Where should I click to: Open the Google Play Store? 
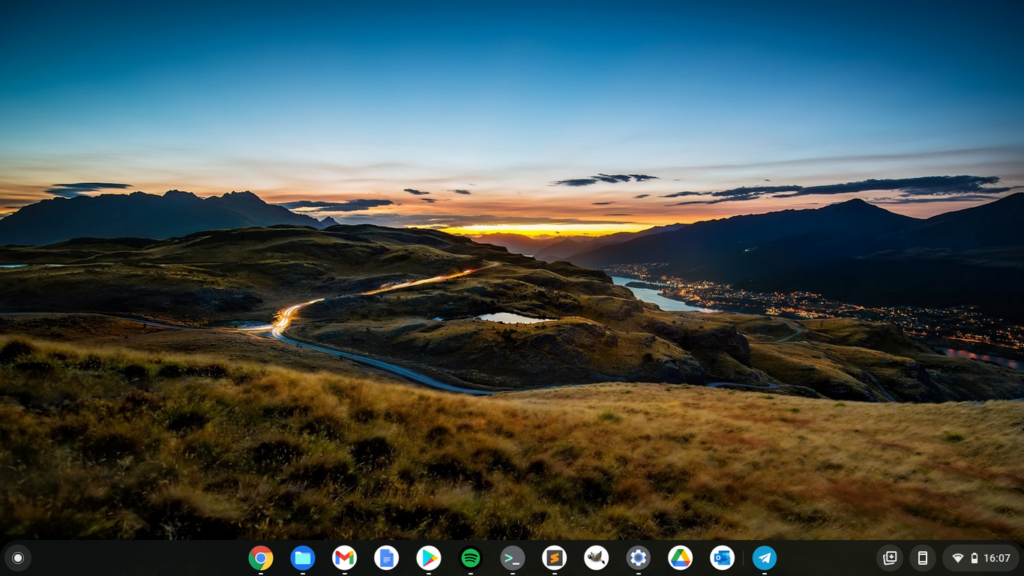428,558
